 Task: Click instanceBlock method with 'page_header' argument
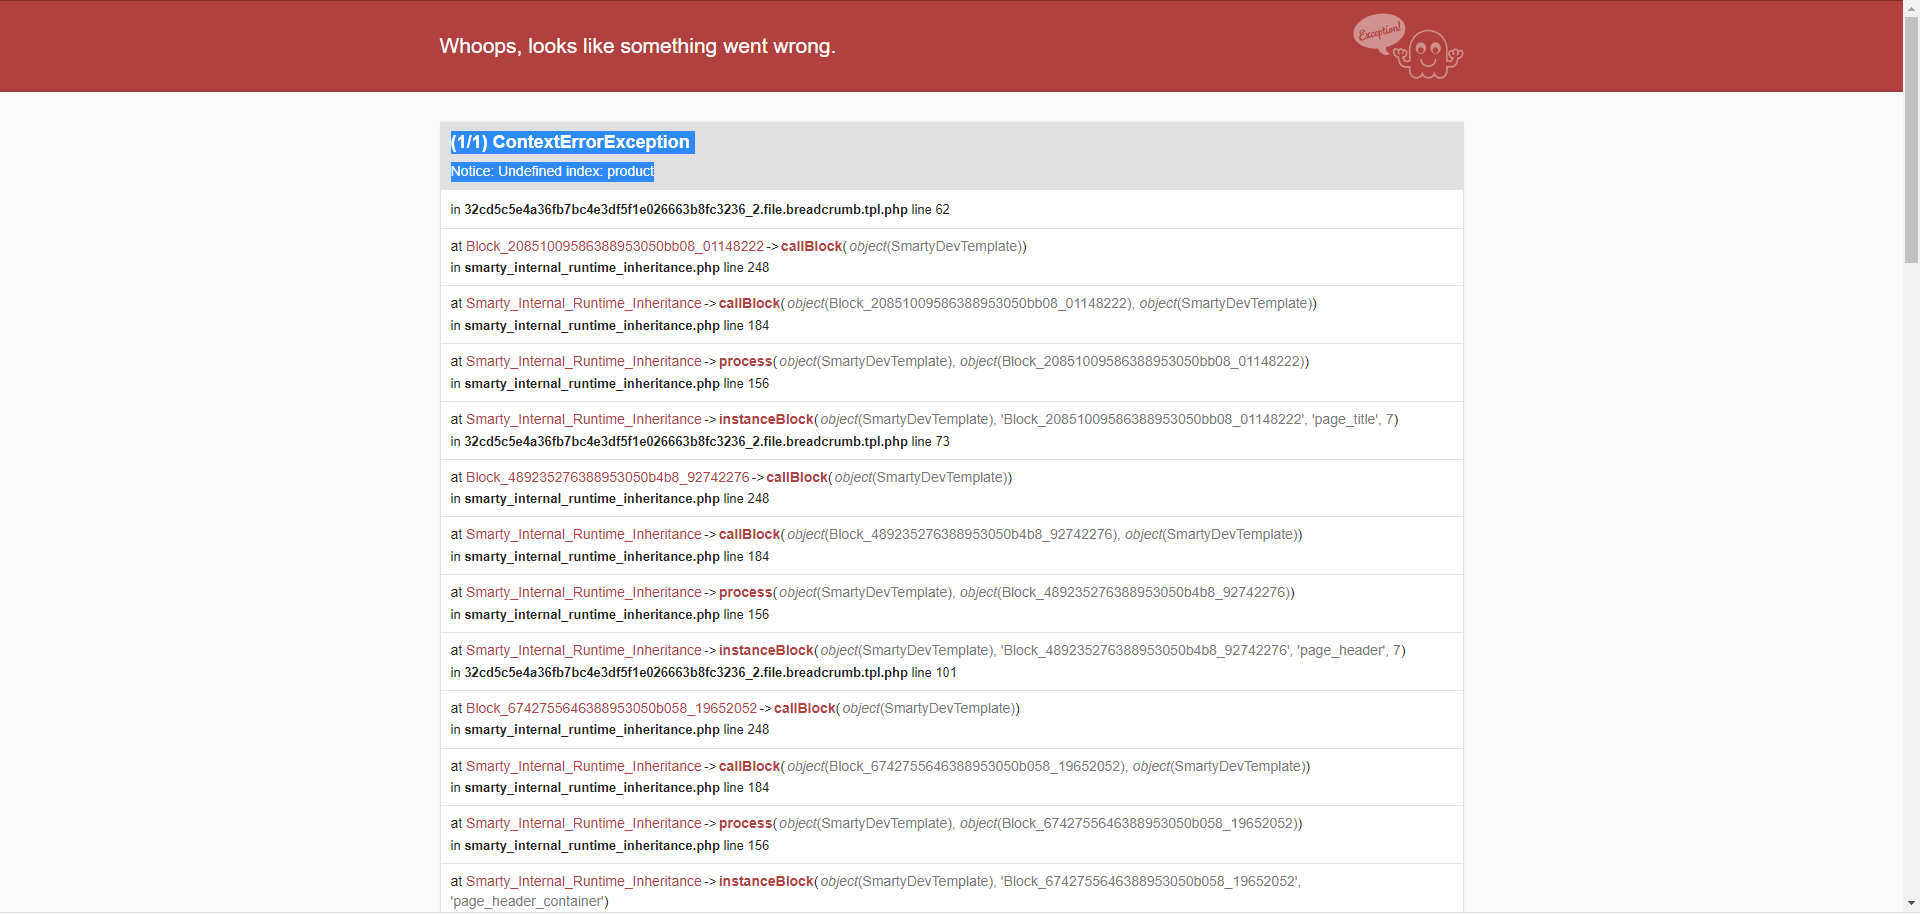pos(766,650)
